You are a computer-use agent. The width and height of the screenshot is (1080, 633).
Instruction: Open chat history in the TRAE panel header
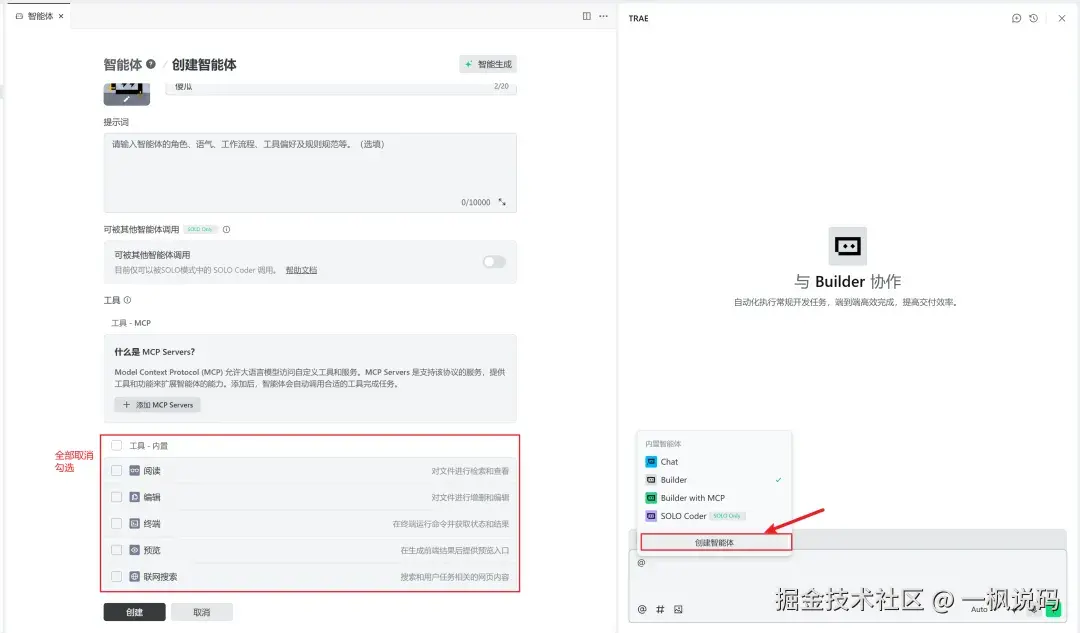point(1033,19)
